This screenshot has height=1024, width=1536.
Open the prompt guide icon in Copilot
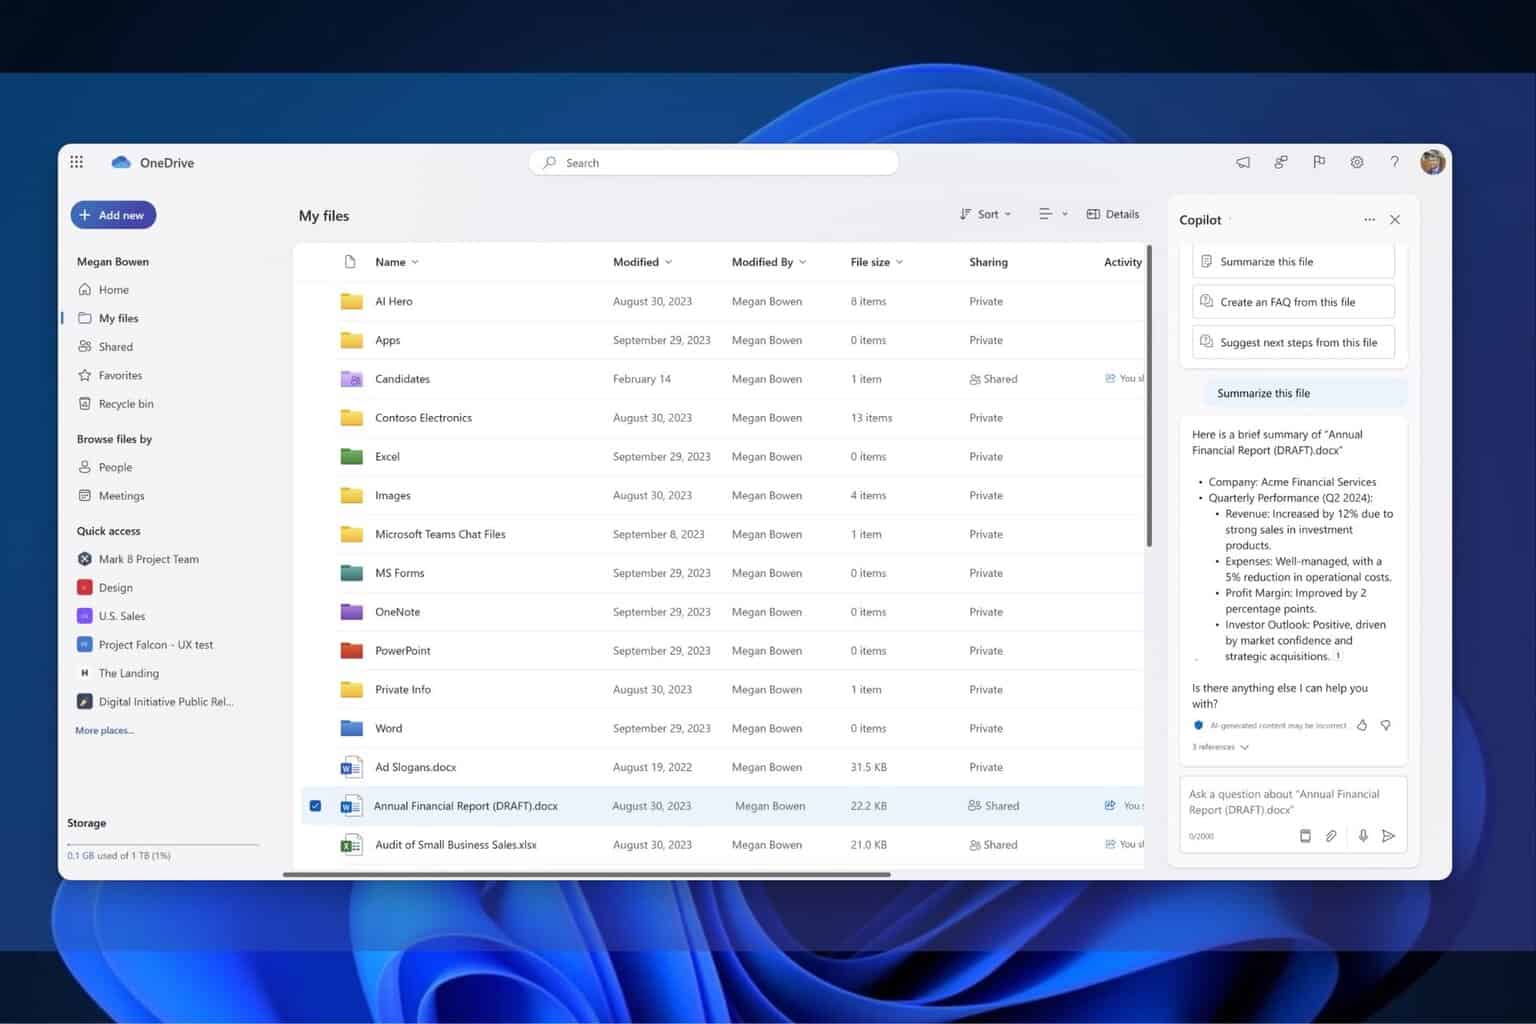[1305, 836]
